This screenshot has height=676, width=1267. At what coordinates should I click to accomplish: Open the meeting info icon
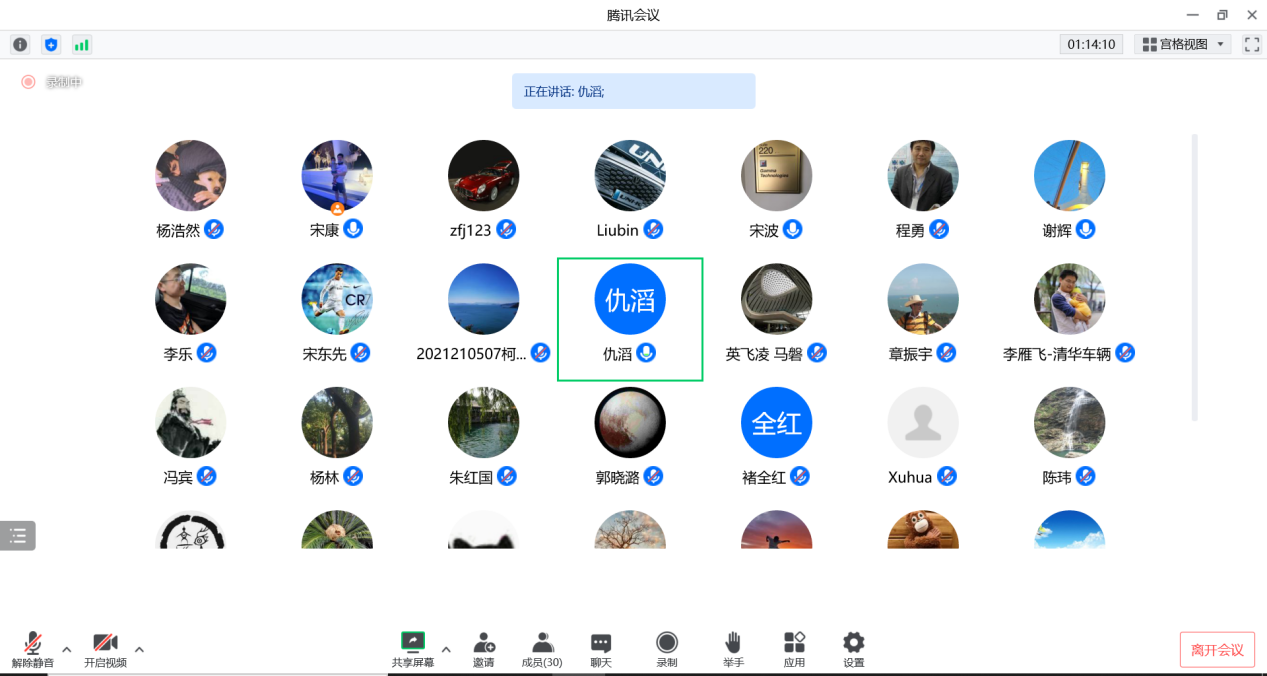click(20, 45)
